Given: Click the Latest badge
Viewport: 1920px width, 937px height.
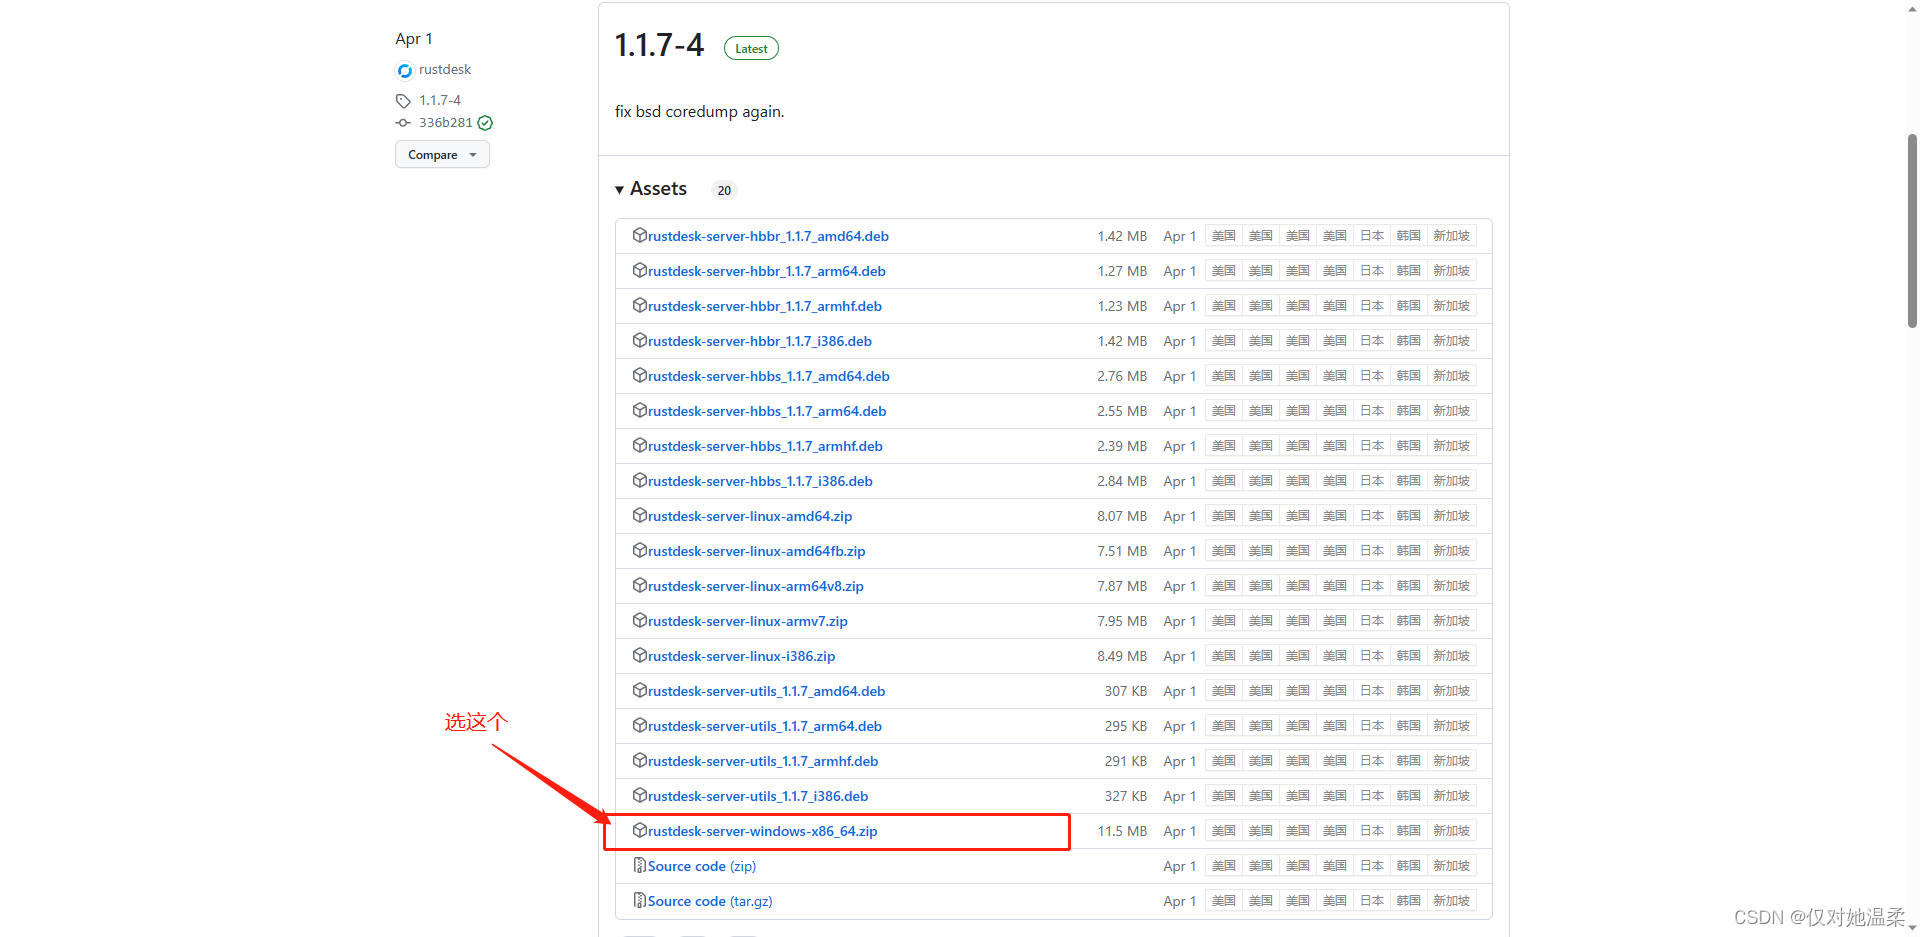Looking at the screenshot, I should point(751,48).
